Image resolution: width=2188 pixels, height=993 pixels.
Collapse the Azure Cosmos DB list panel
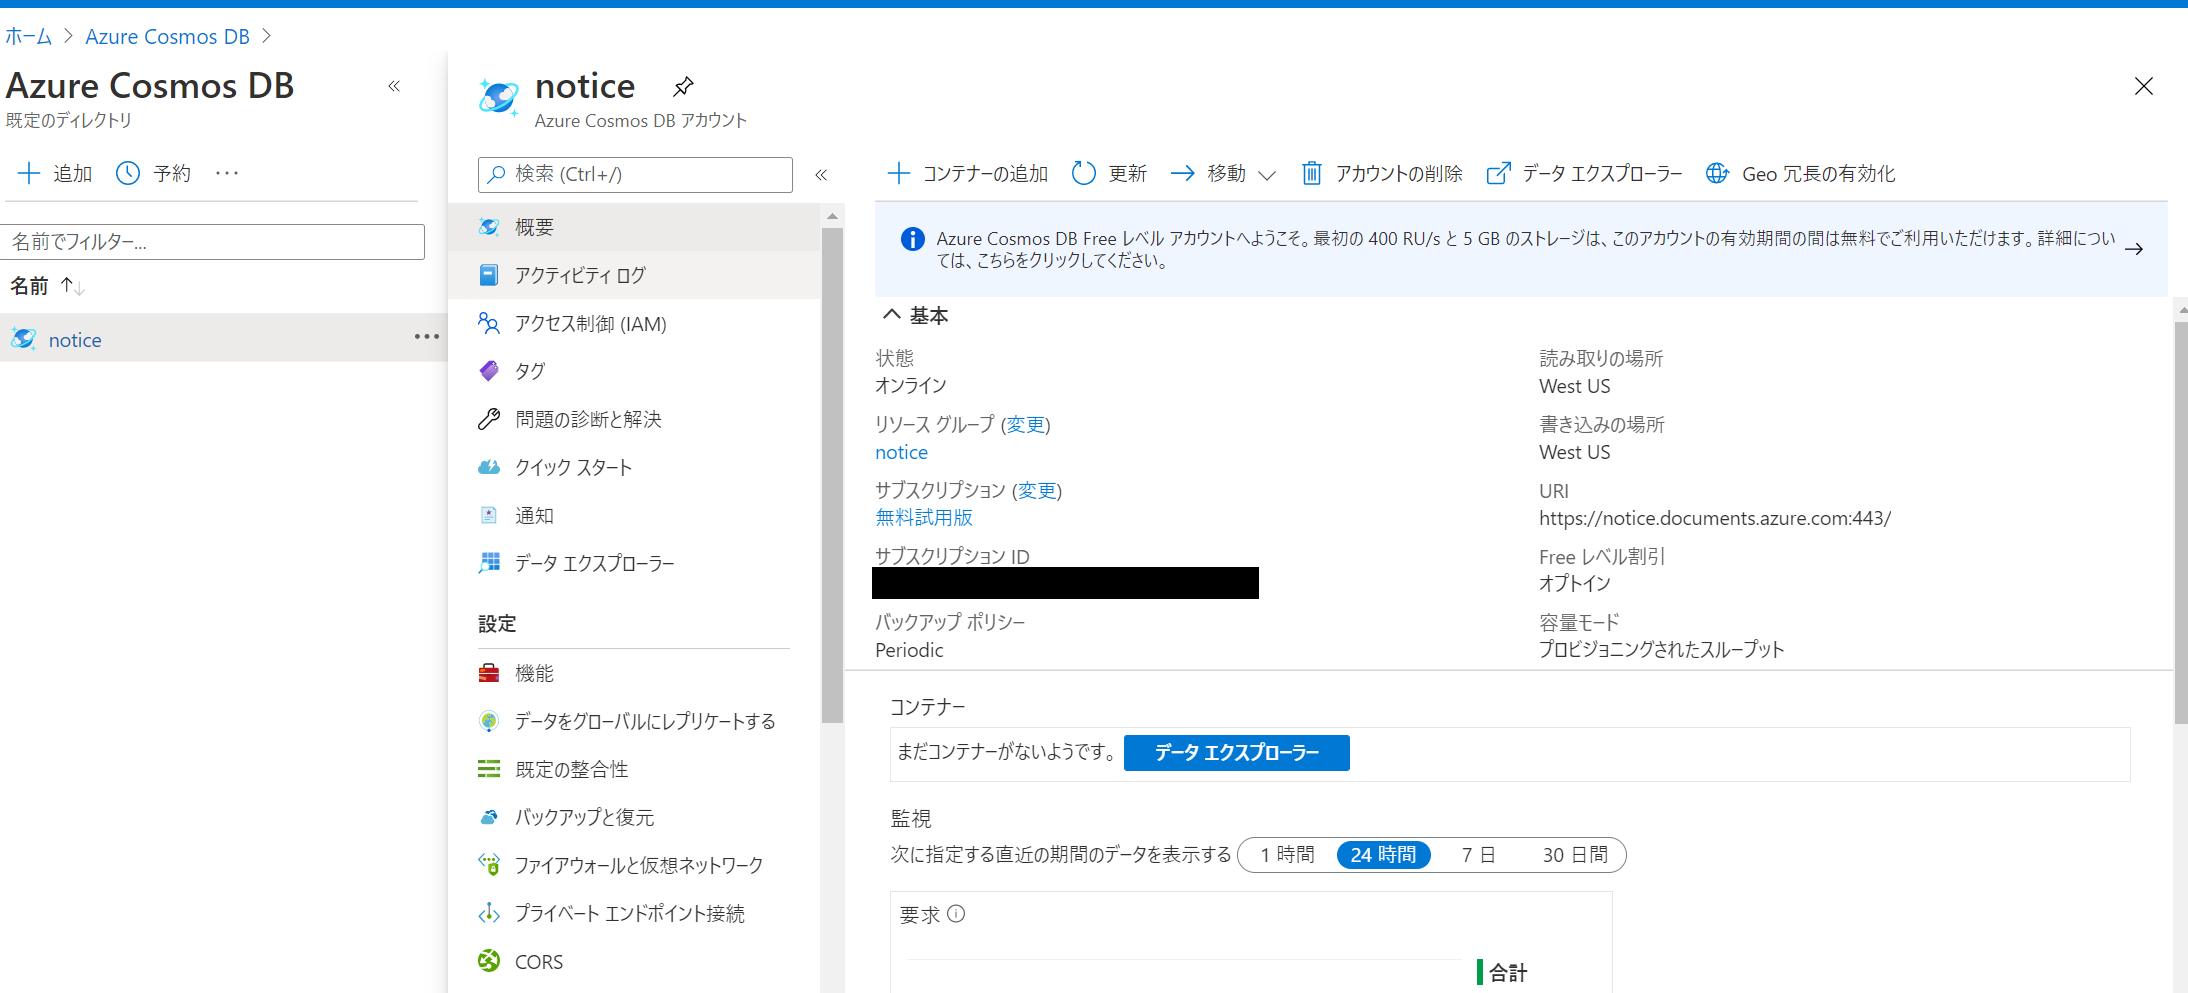(394, 86)
